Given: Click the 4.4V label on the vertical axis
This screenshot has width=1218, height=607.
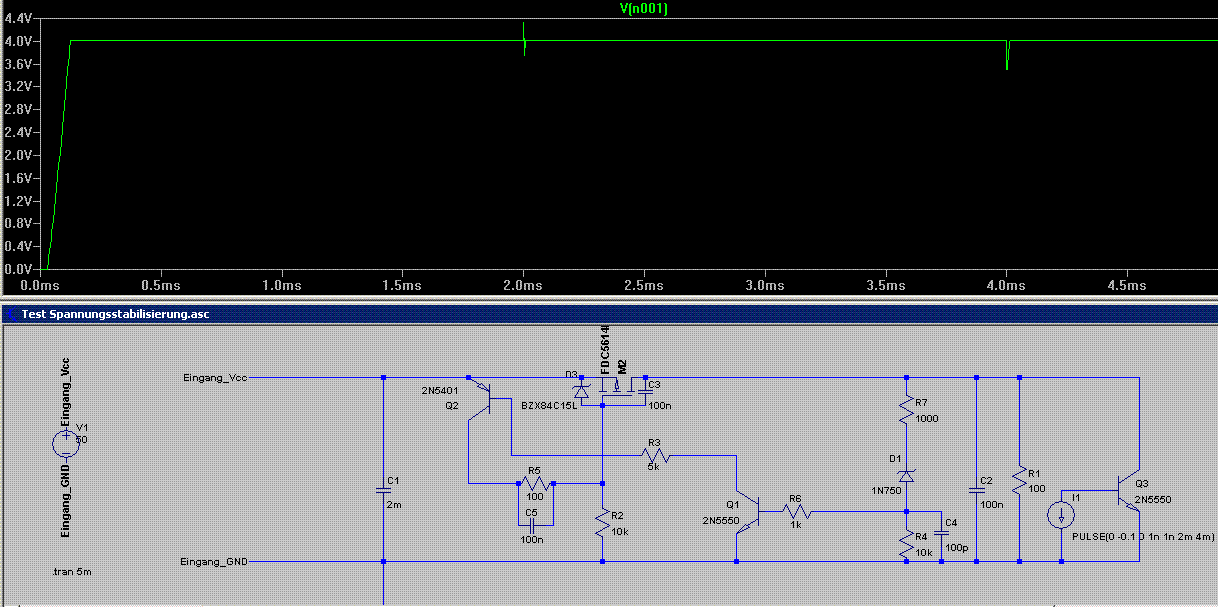Looking at the screenshot, I should (18, 18).
